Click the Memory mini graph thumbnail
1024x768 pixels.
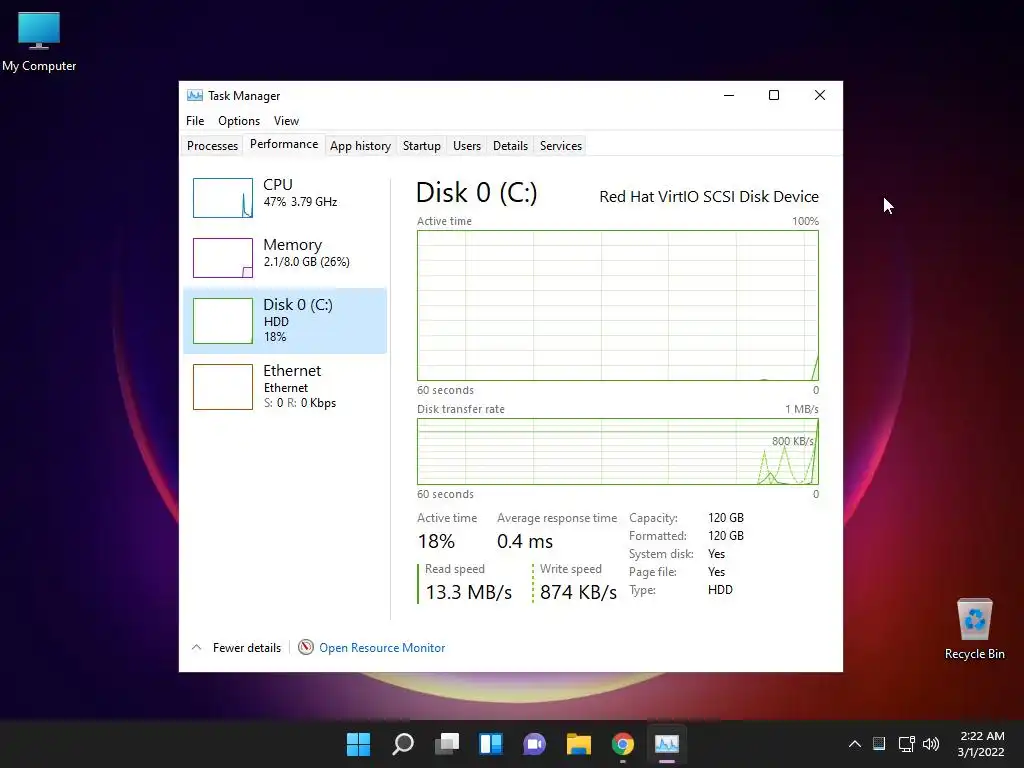pyautogui.click(x=223, y=258)
